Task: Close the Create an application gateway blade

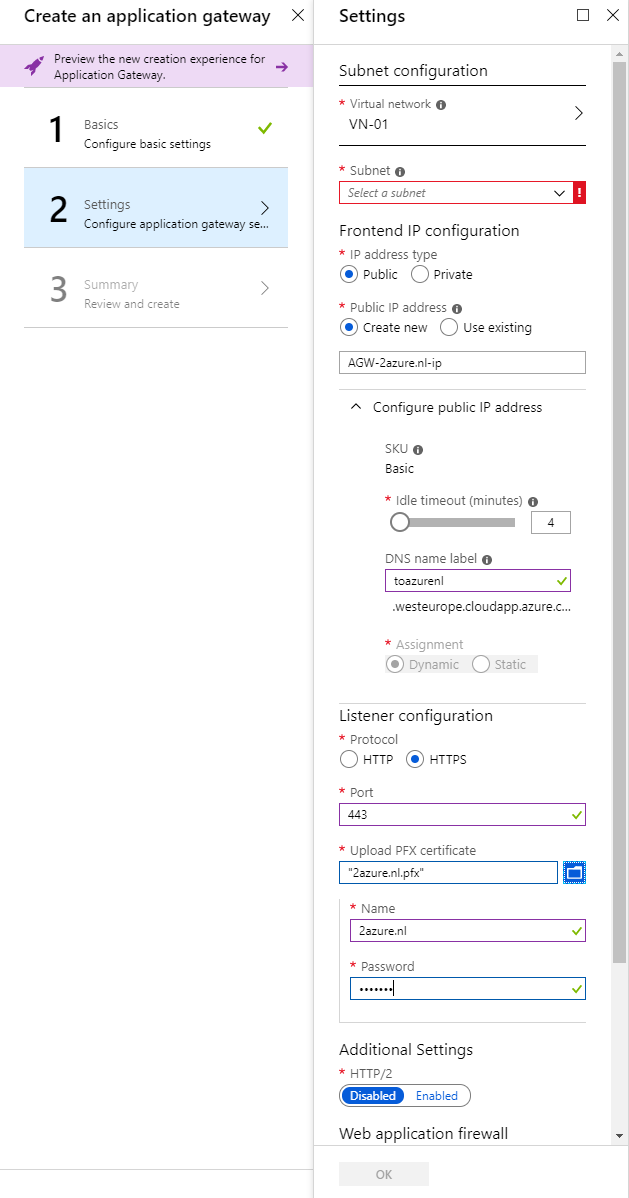Action: click(x=298, y=15)
